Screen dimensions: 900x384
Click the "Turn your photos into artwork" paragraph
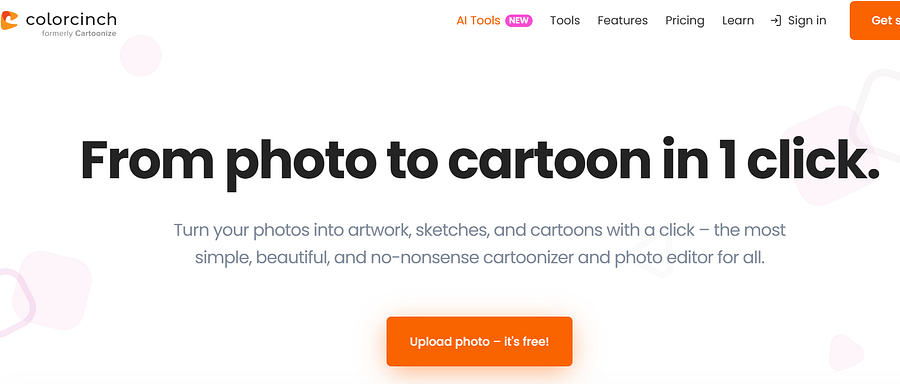click(x=479, y=244)
